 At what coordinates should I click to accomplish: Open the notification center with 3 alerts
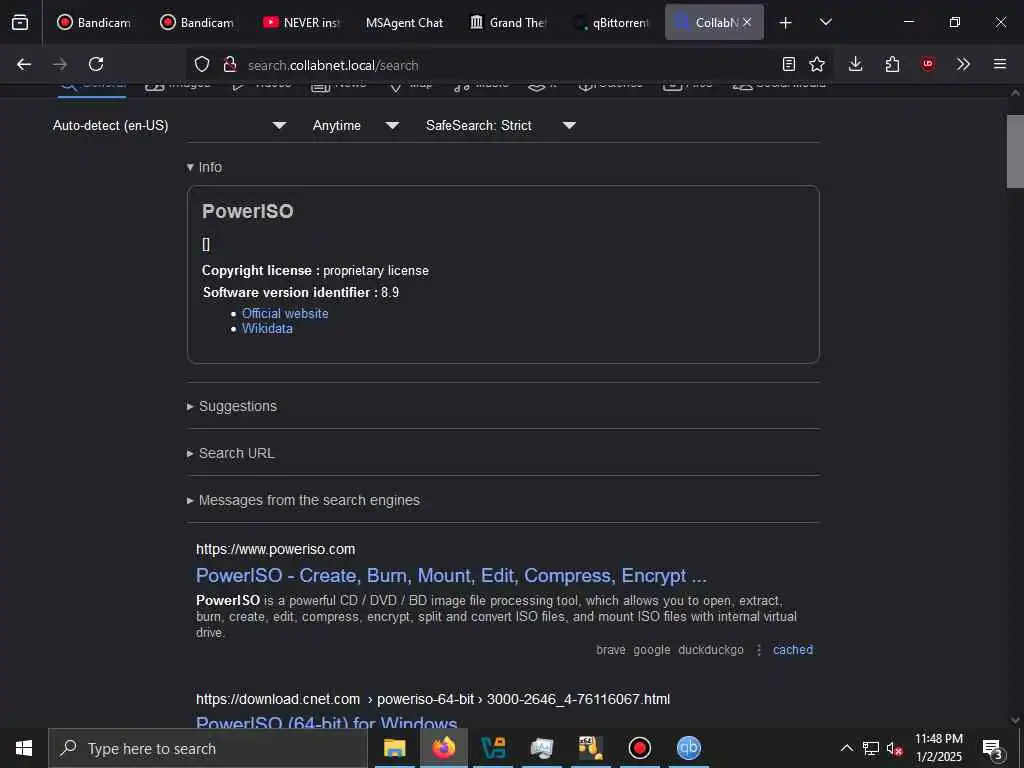pos(993,749)
